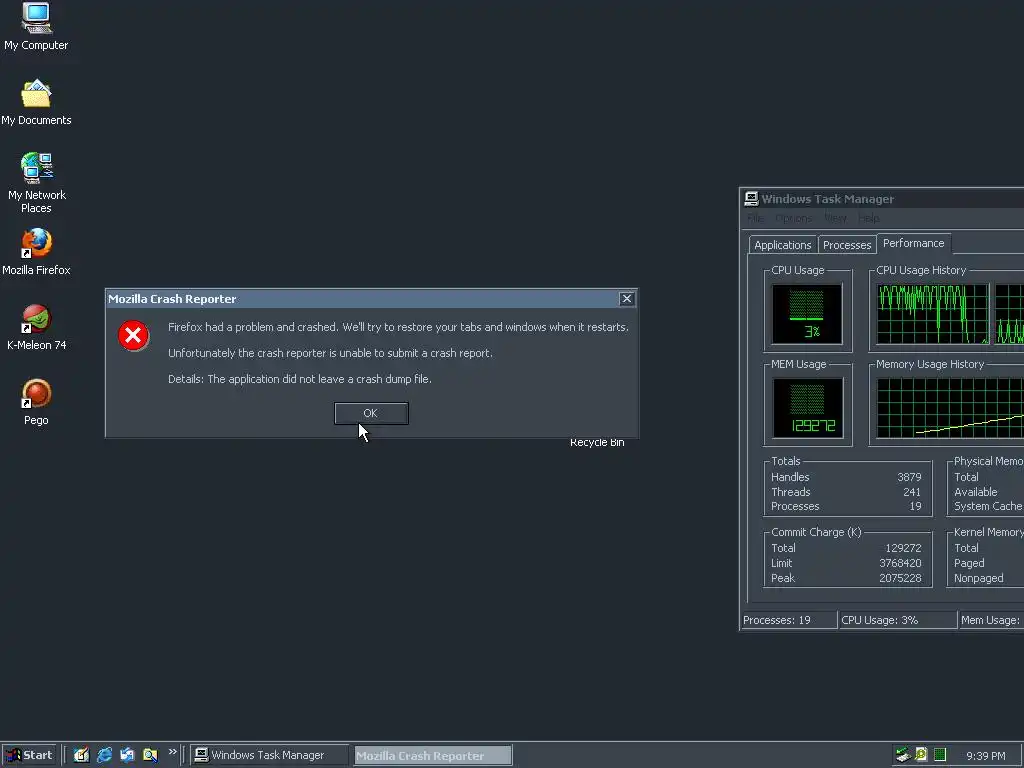The height and width of the screenshot is (768, 1024).
Task: Click the red error icon in Crash Reporter
Action: point(133,336)
